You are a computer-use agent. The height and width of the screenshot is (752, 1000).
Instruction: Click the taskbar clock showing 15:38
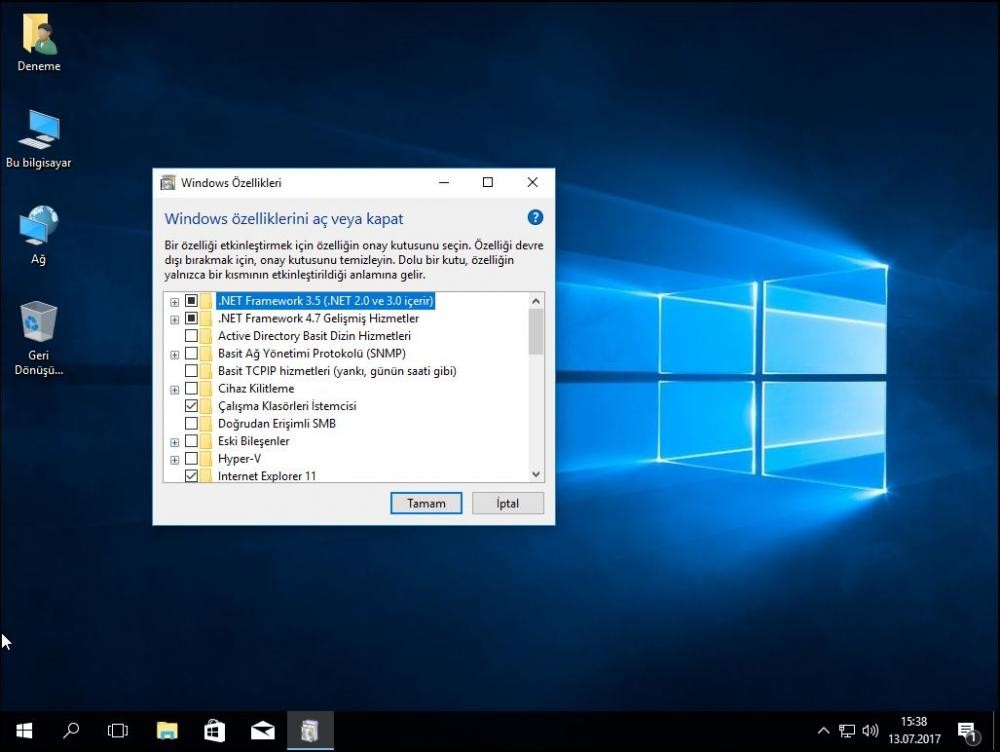pos(914,730)
